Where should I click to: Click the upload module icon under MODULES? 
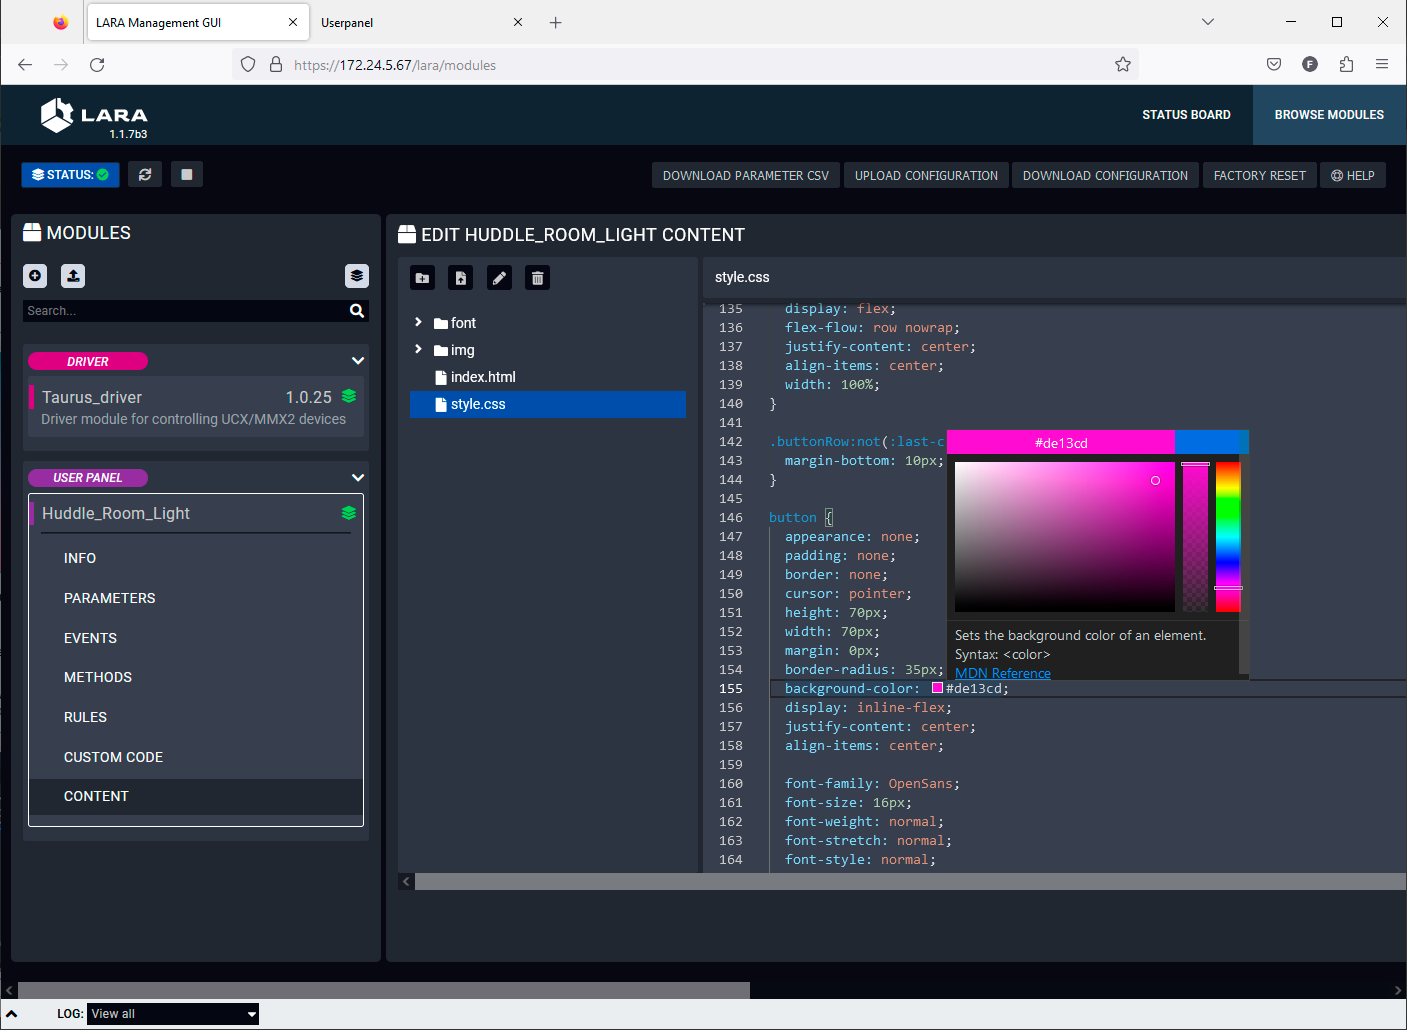[73, 276]
